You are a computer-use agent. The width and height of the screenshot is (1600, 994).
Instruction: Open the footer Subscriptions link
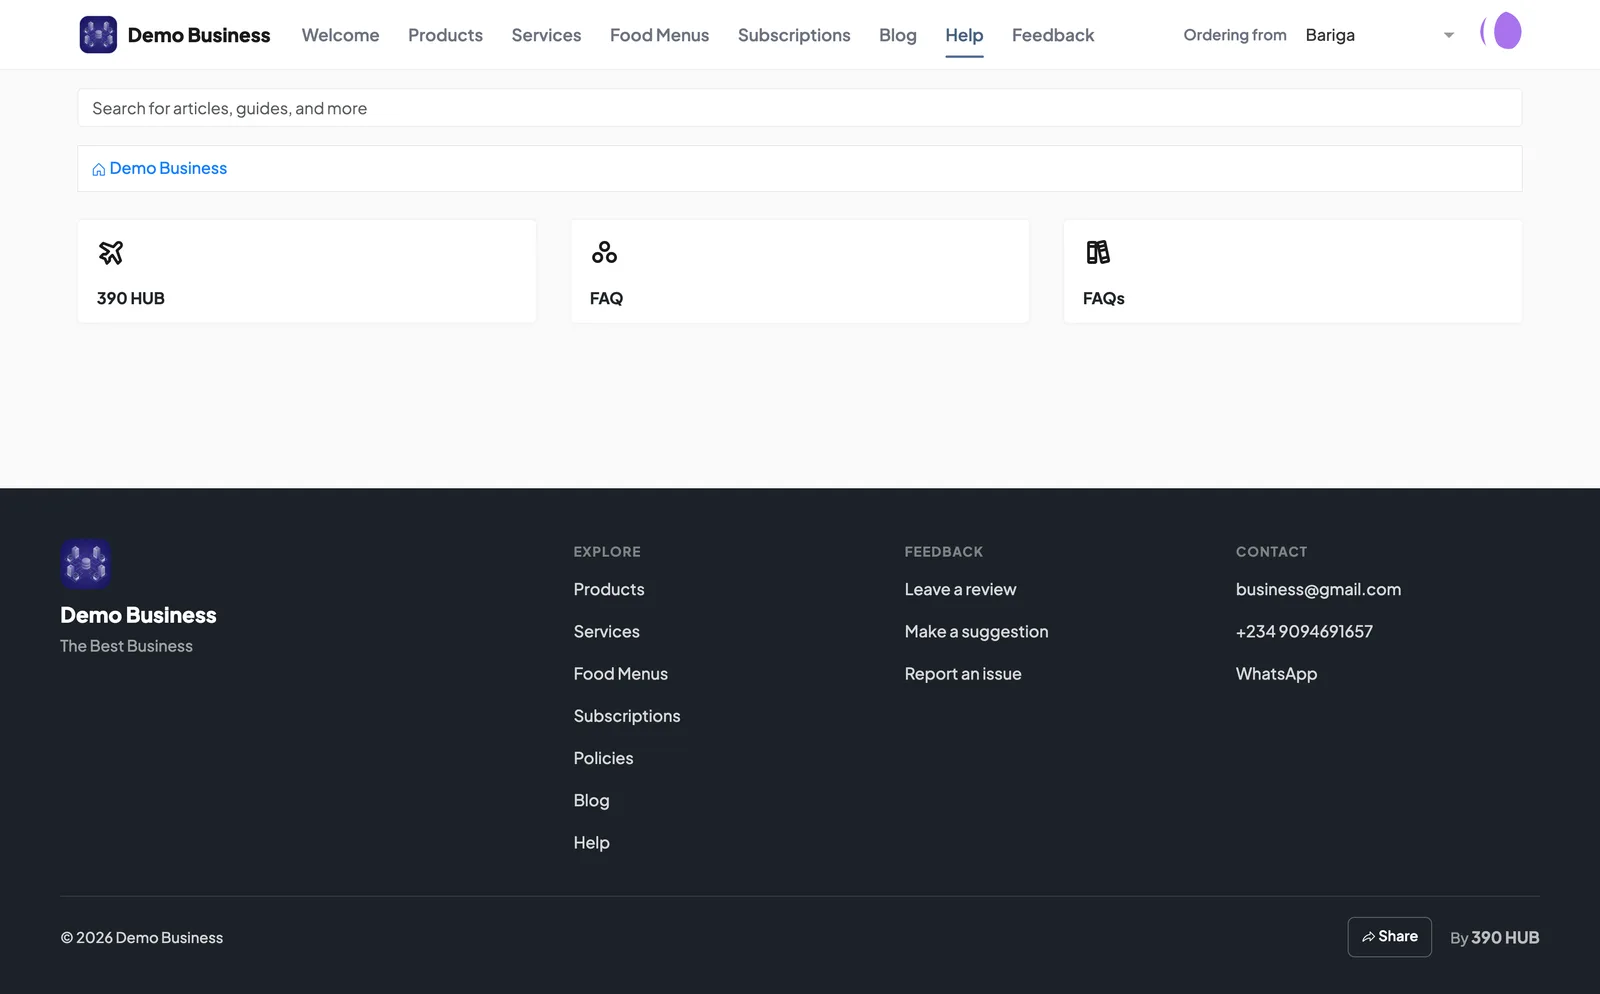pyautogui.click(x=627, y=716)
